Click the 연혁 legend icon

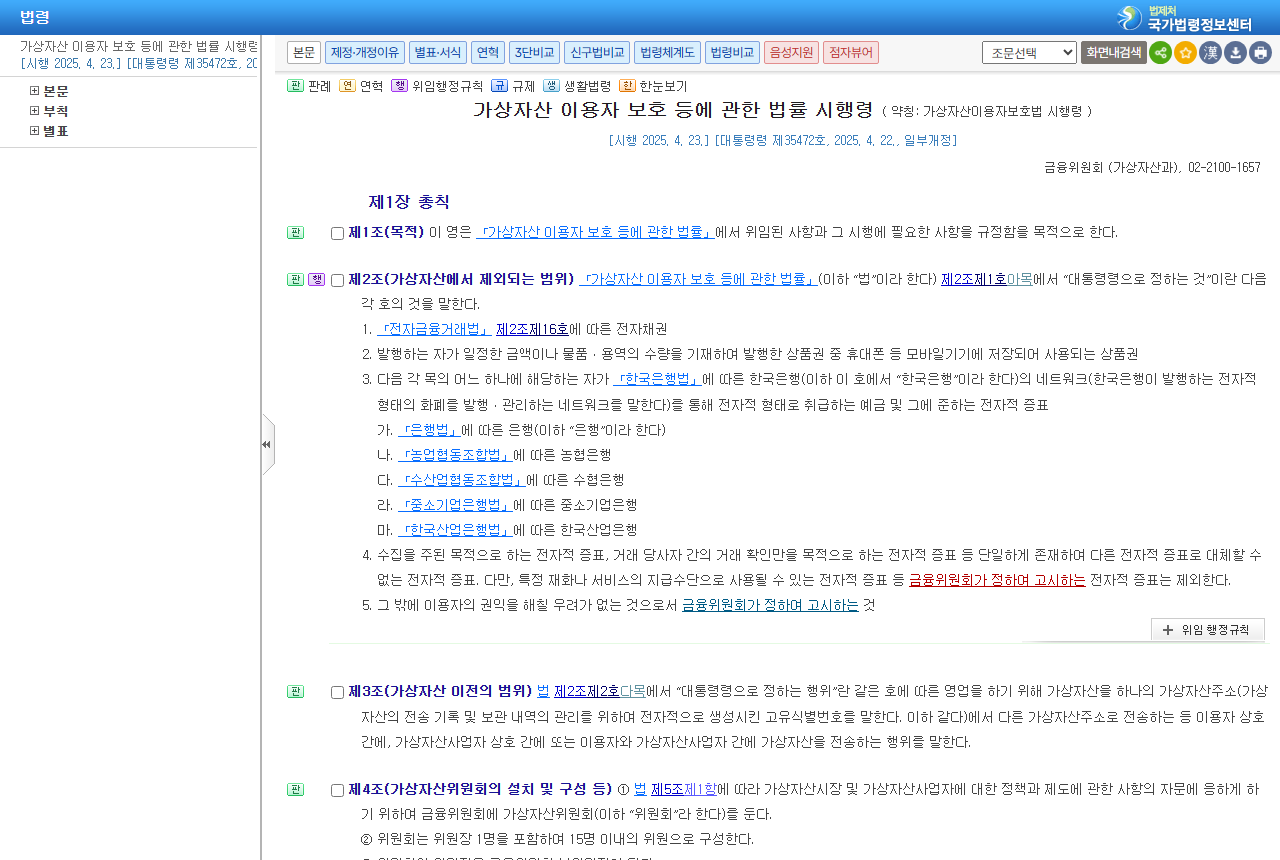click(347, 86)
